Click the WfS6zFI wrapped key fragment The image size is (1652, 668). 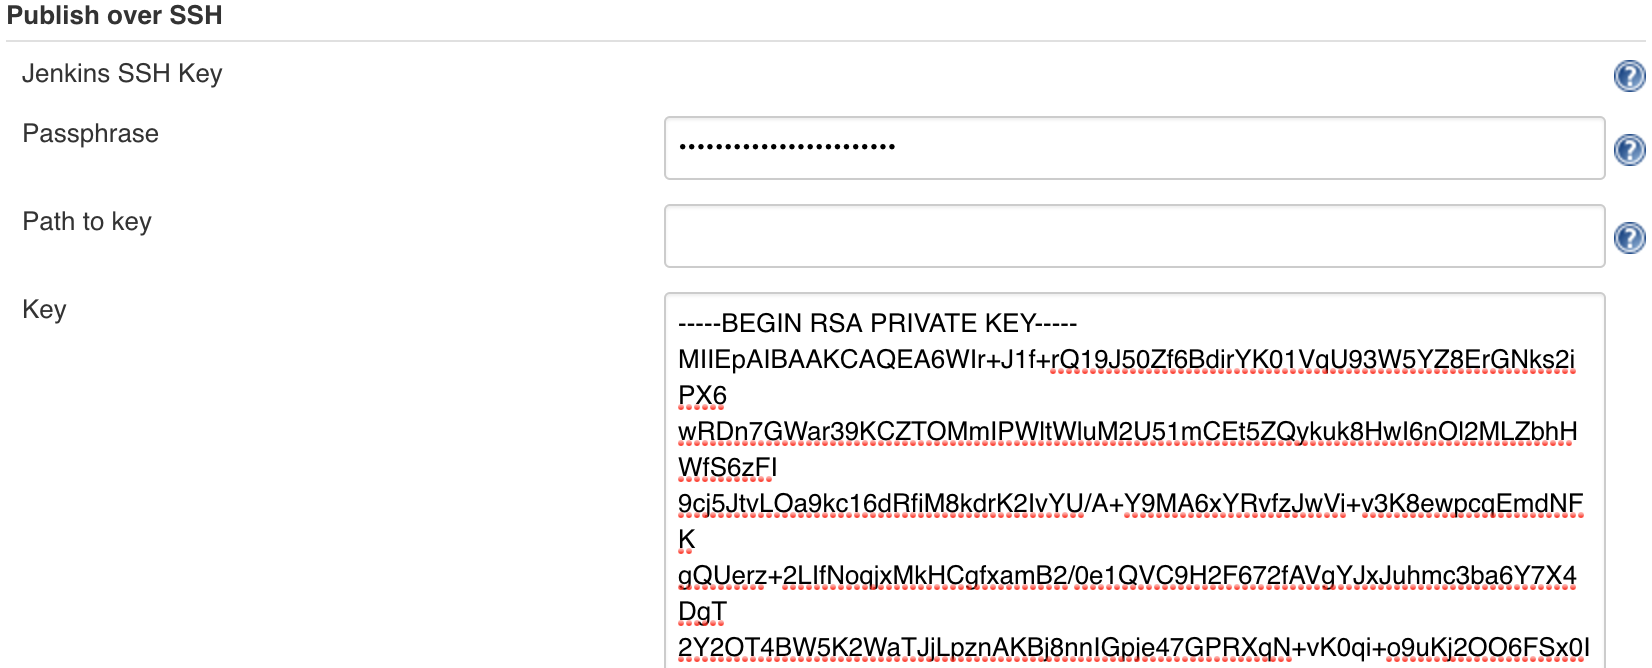click(x=727, y=467)
